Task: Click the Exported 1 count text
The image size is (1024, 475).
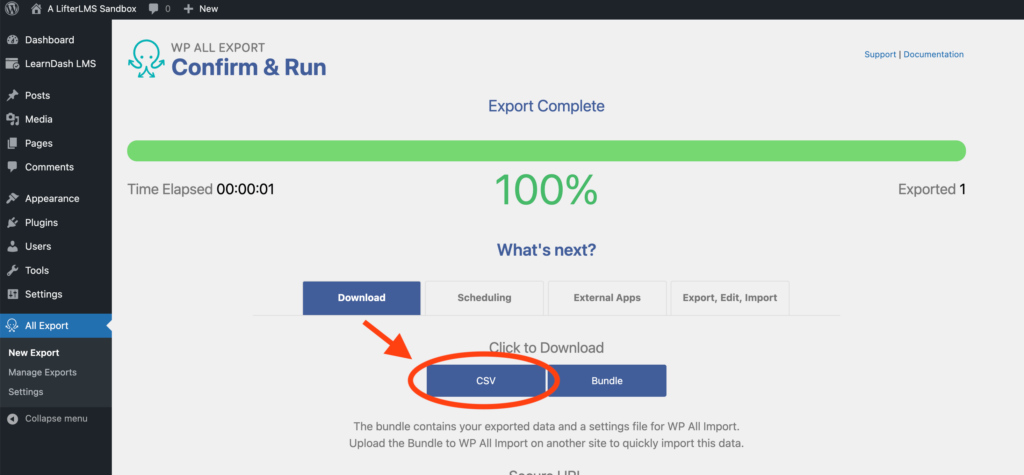Action: pyautogui.click(x=932, y=189)
